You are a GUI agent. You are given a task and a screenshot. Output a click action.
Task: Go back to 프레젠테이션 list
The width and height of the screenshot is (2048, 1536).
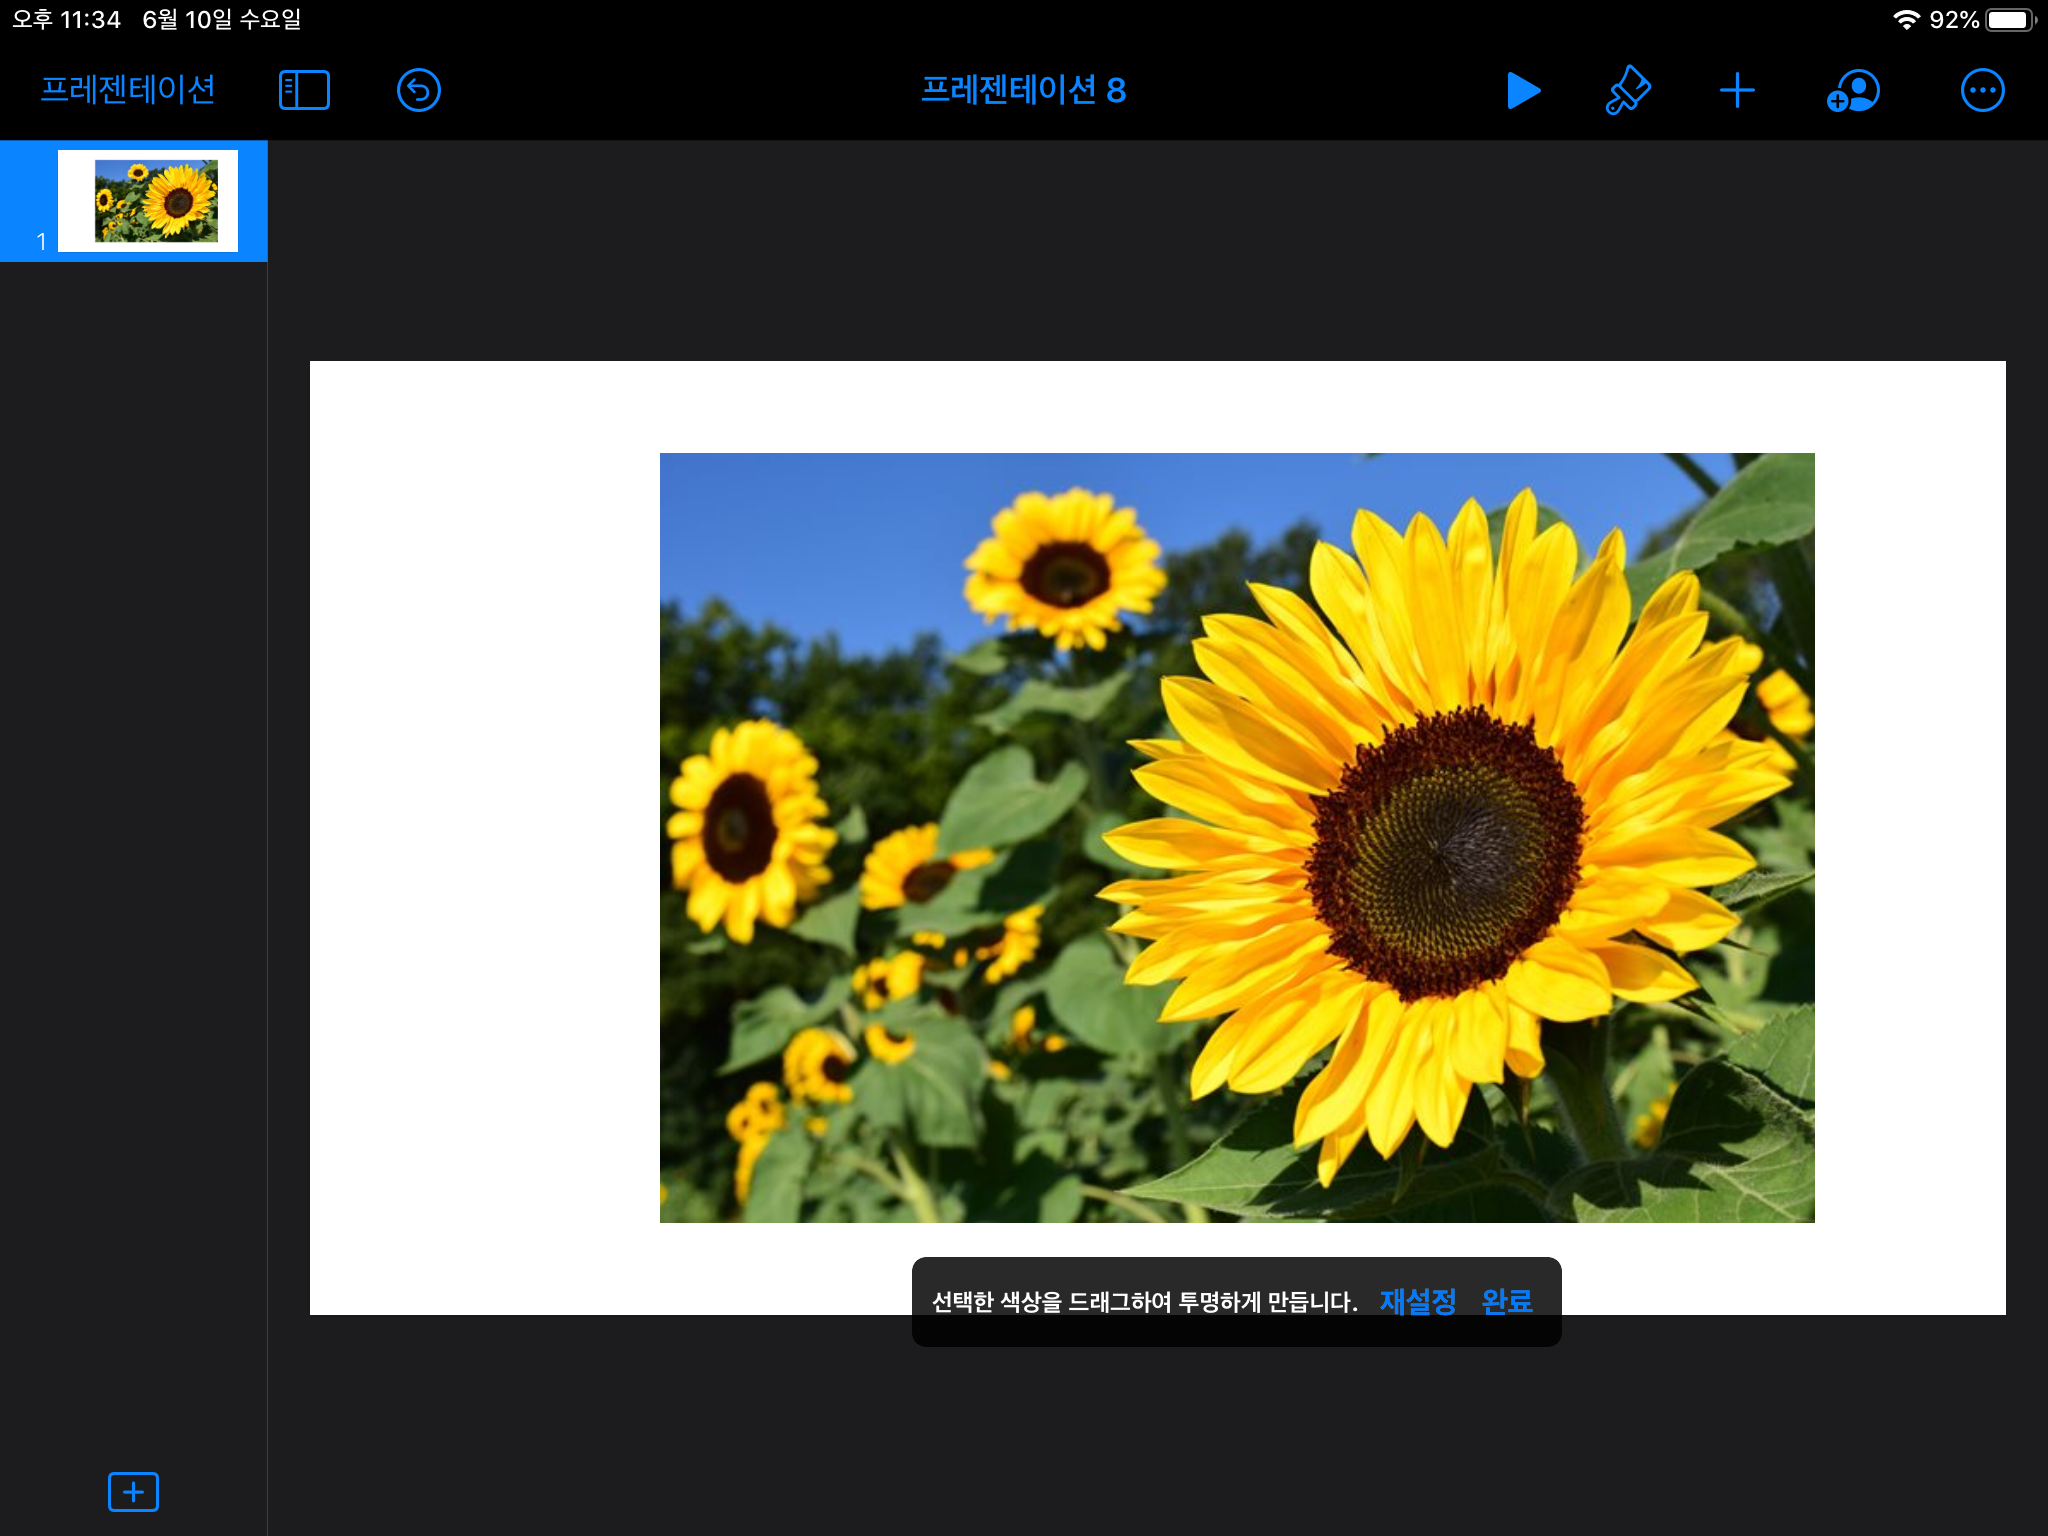128,90
